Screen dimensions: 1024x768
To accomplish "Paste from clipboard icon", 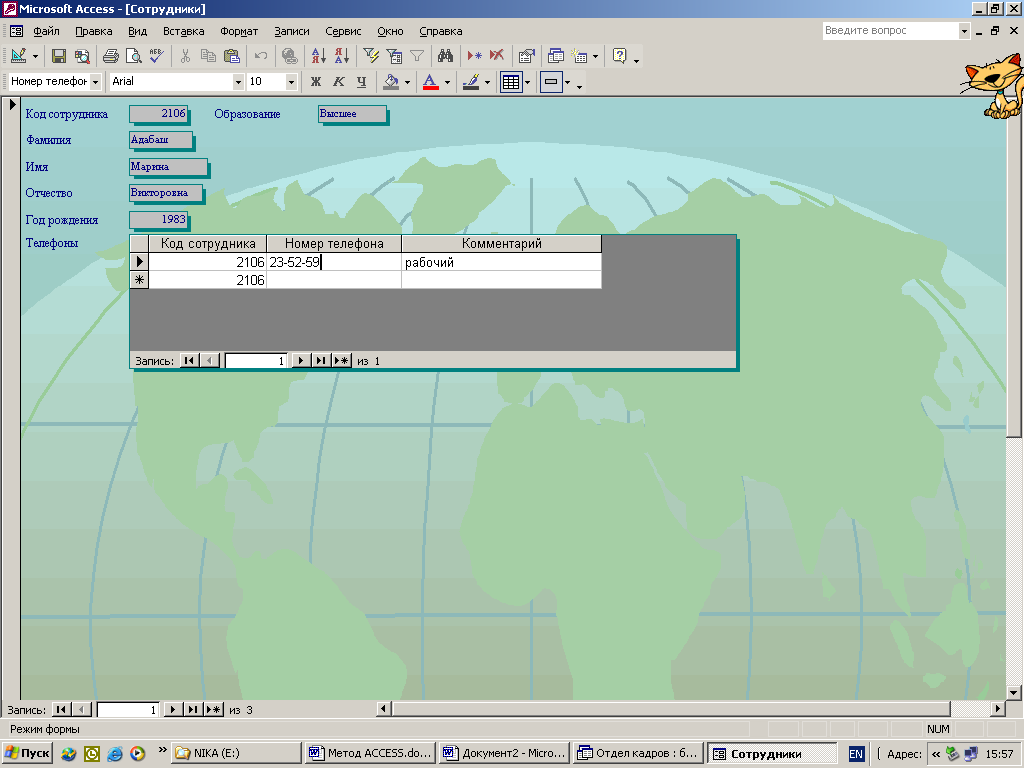I will 231,56.
